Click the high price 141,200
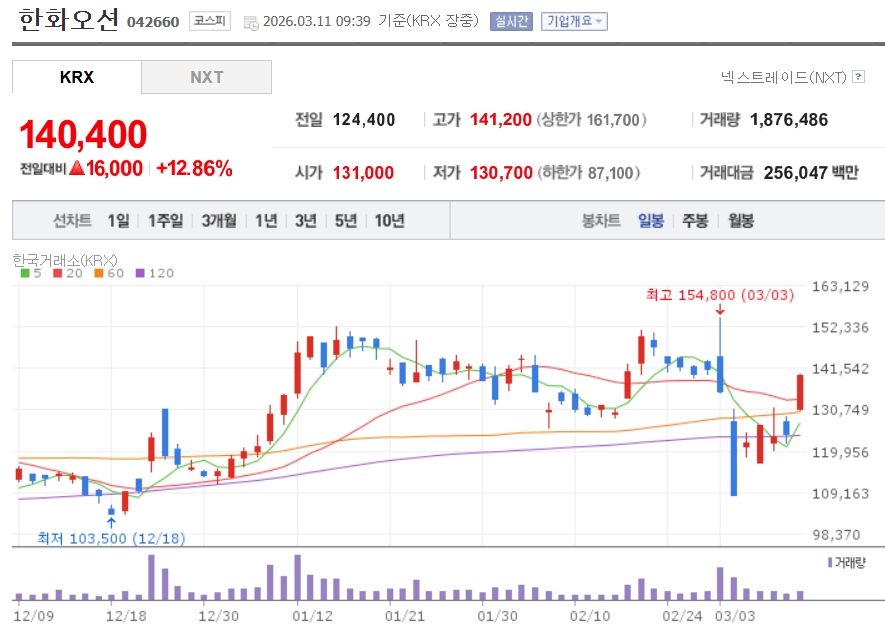The image size is (885, 633). tap(501, 120)
